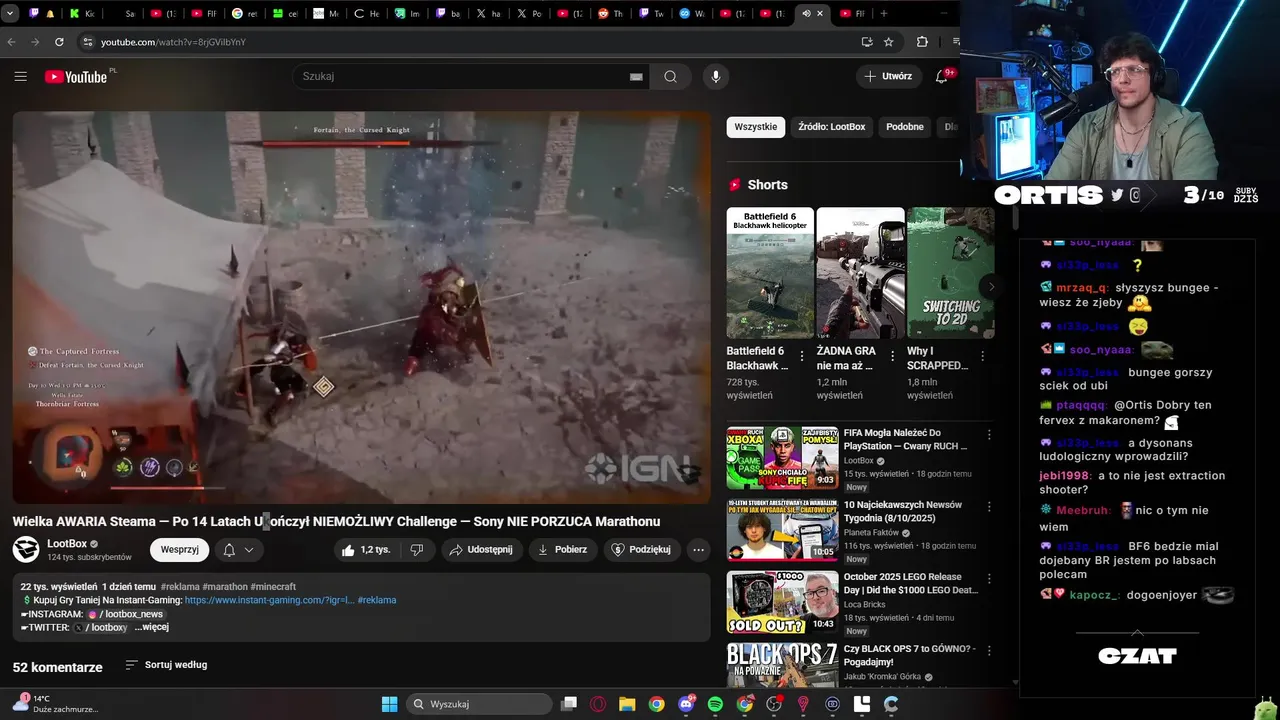The height and width of the screenshot is (720, 1280).
Task: Open the LootBox channel avatar
Action: [26, 549]
